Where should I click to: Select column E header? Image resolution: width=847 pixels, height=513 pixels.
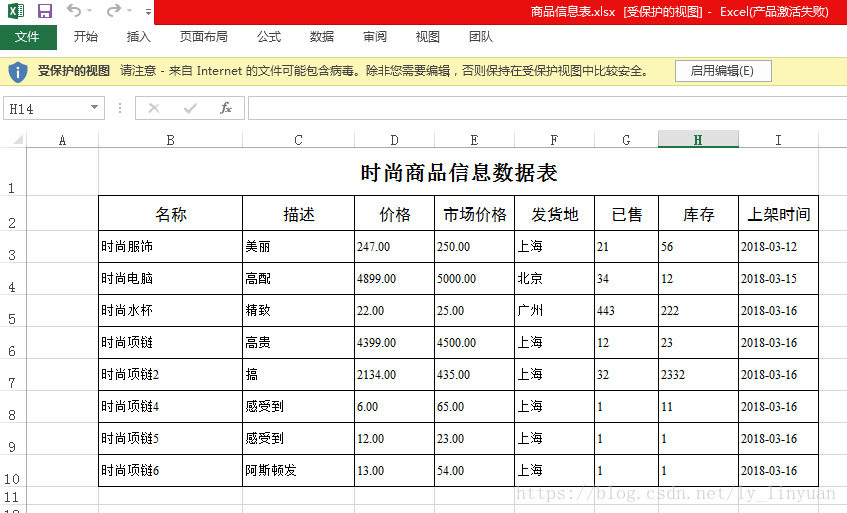(x=474, y=140)
